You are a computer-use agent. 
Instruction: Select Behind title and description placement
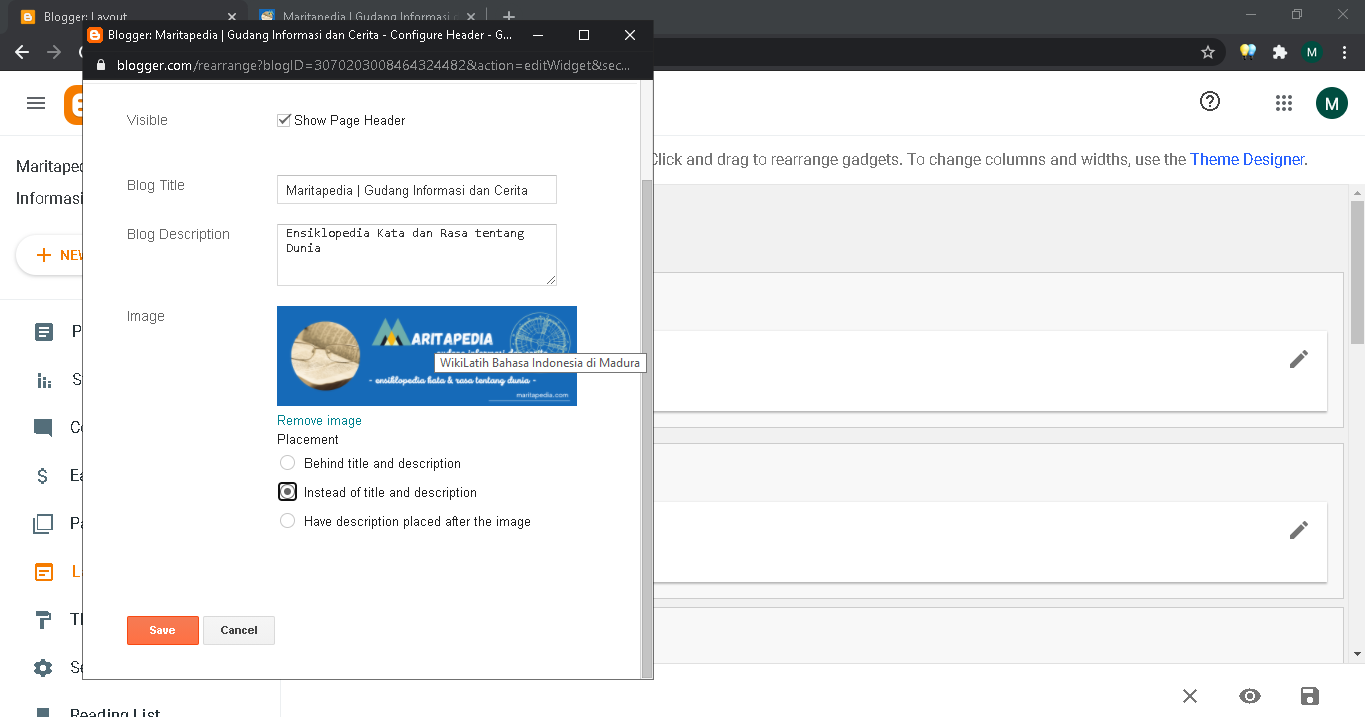coord(288,463)
